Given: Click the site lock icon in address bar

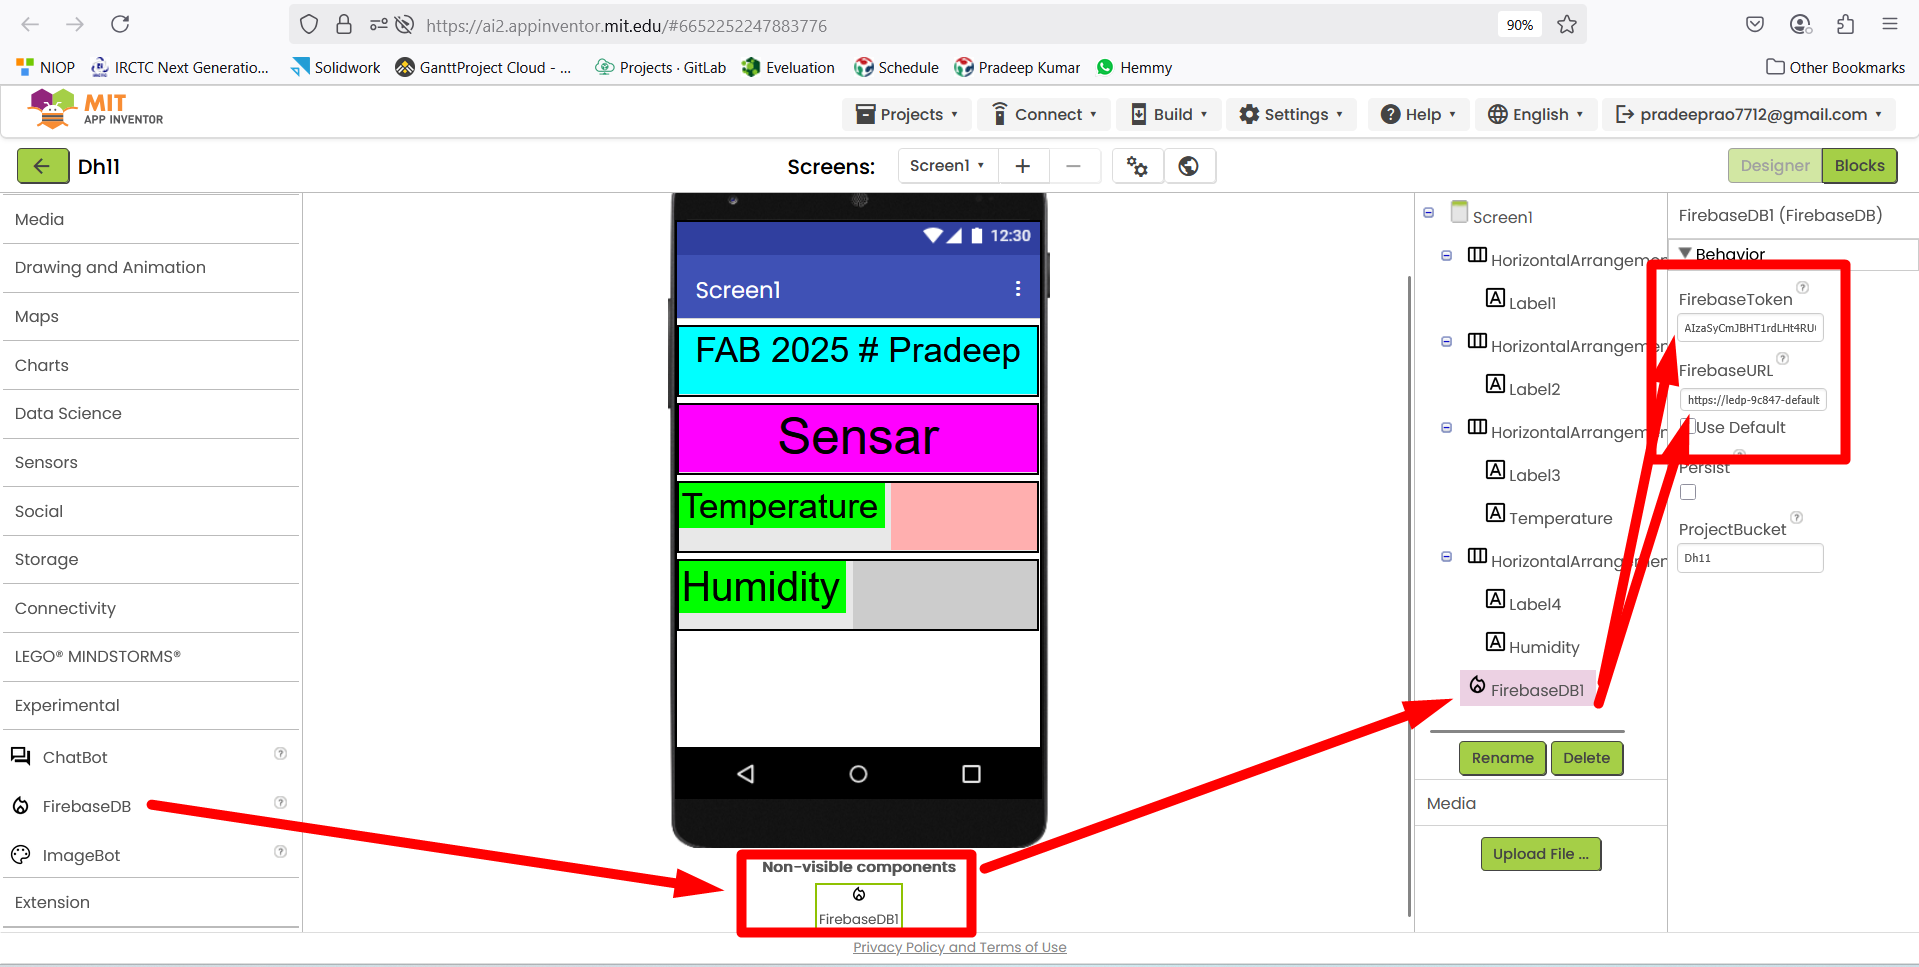Looking at the screenshot, I should [x=344, y=25].
